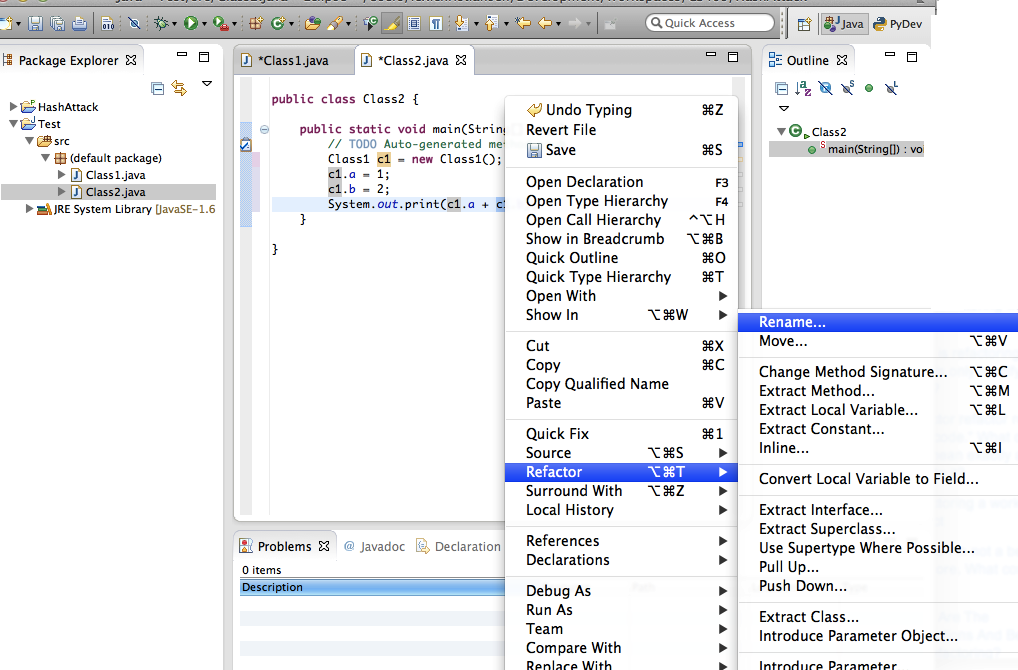Collapse Class2 node in Outline view

tap(781, 131)
